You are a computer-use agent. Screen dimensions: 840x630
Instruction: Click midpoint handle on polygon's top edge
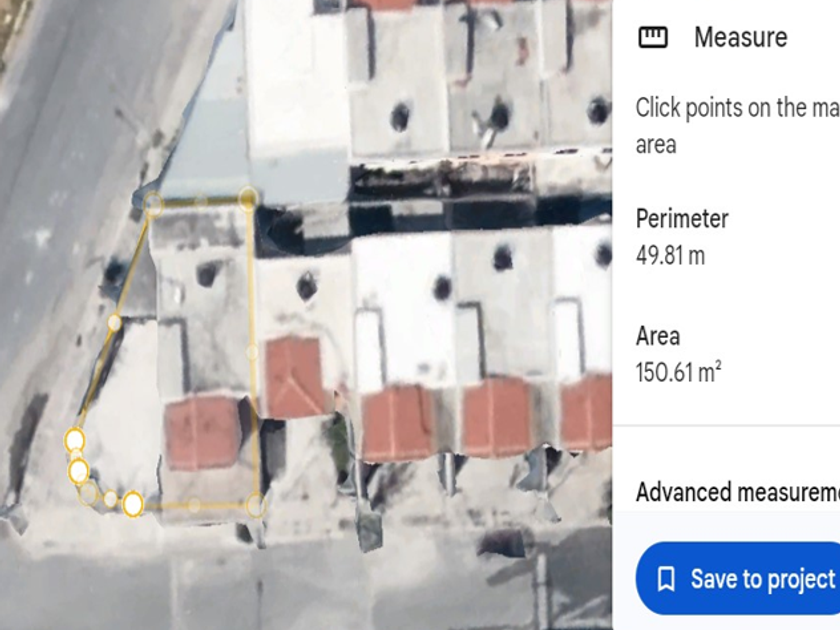[x=200, y=201]
